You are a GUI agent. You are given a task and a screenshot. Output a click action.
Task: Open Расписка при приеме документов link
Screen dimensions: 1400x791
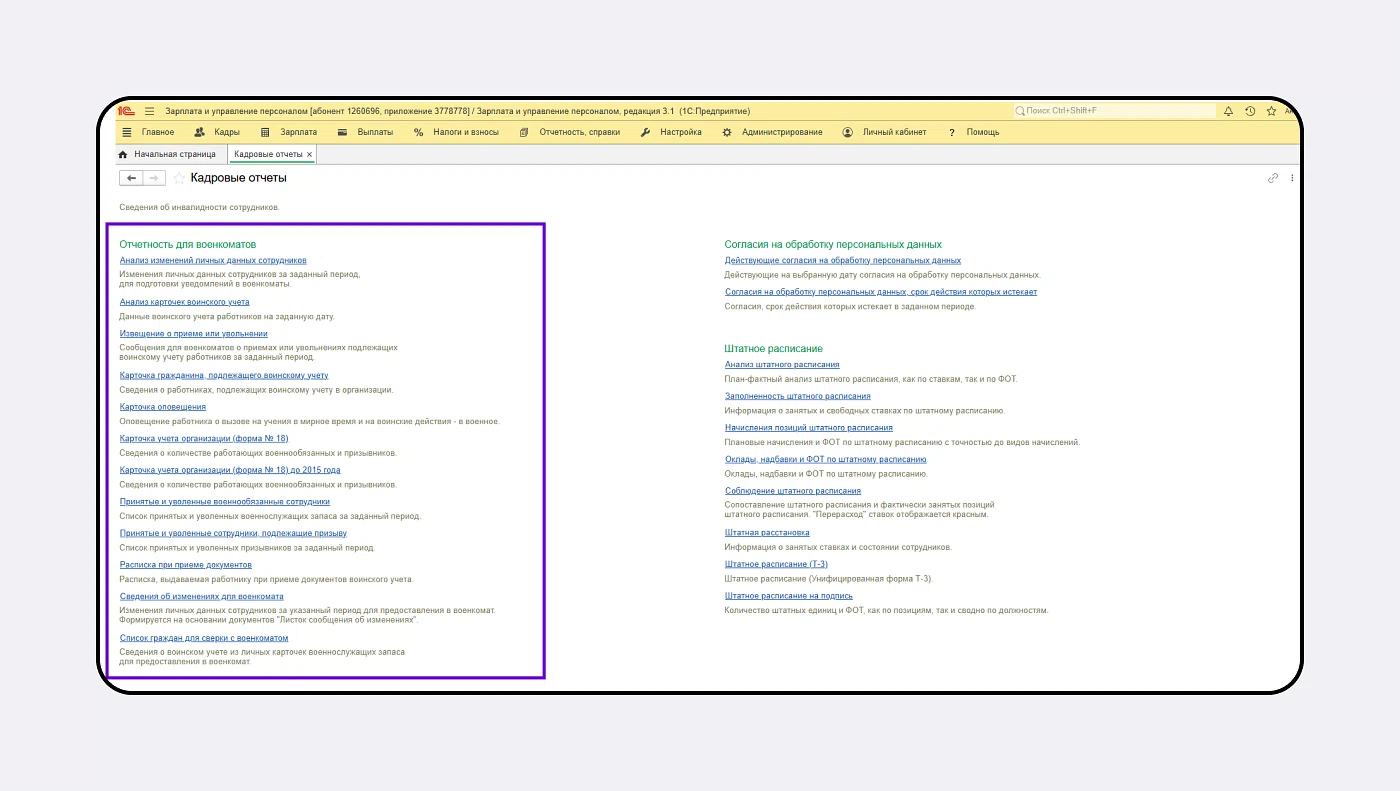pos(185,565)
